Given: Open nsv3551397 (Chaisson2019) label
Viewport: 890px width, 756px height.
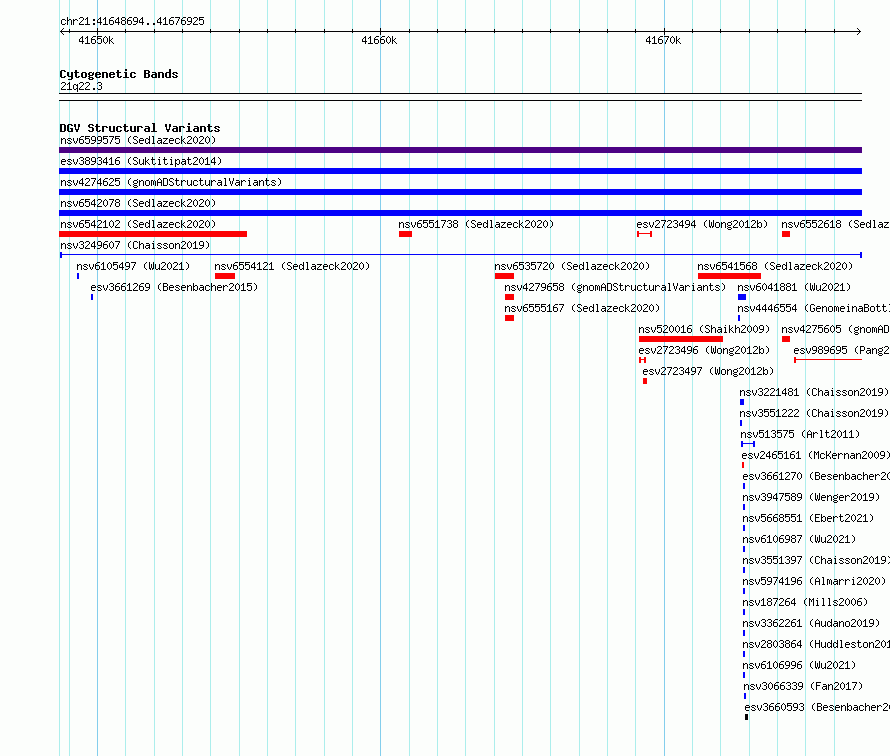Looking at the screenshot, I should click(x=816, y=560).
